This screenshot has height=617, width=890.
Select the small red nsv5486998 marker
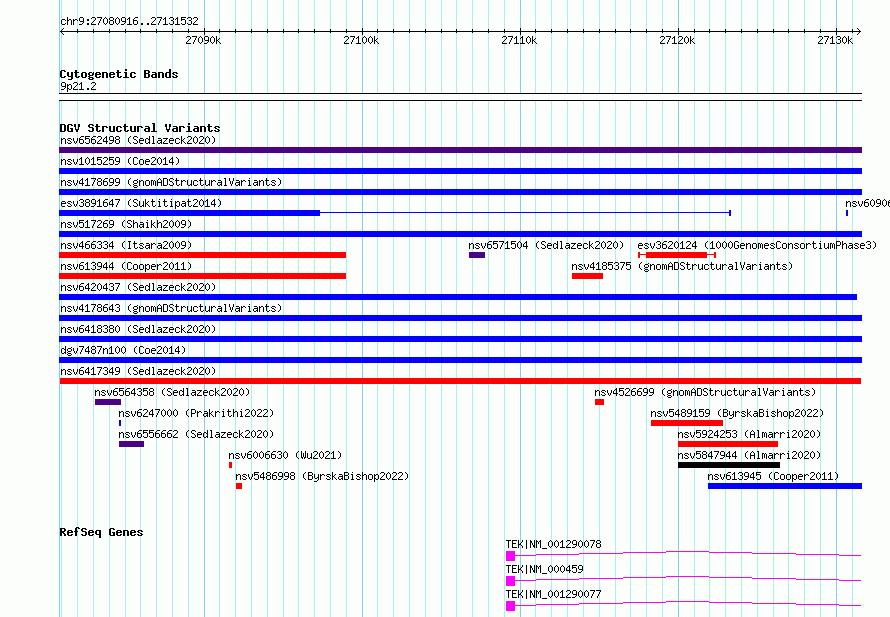pos(239,486)
